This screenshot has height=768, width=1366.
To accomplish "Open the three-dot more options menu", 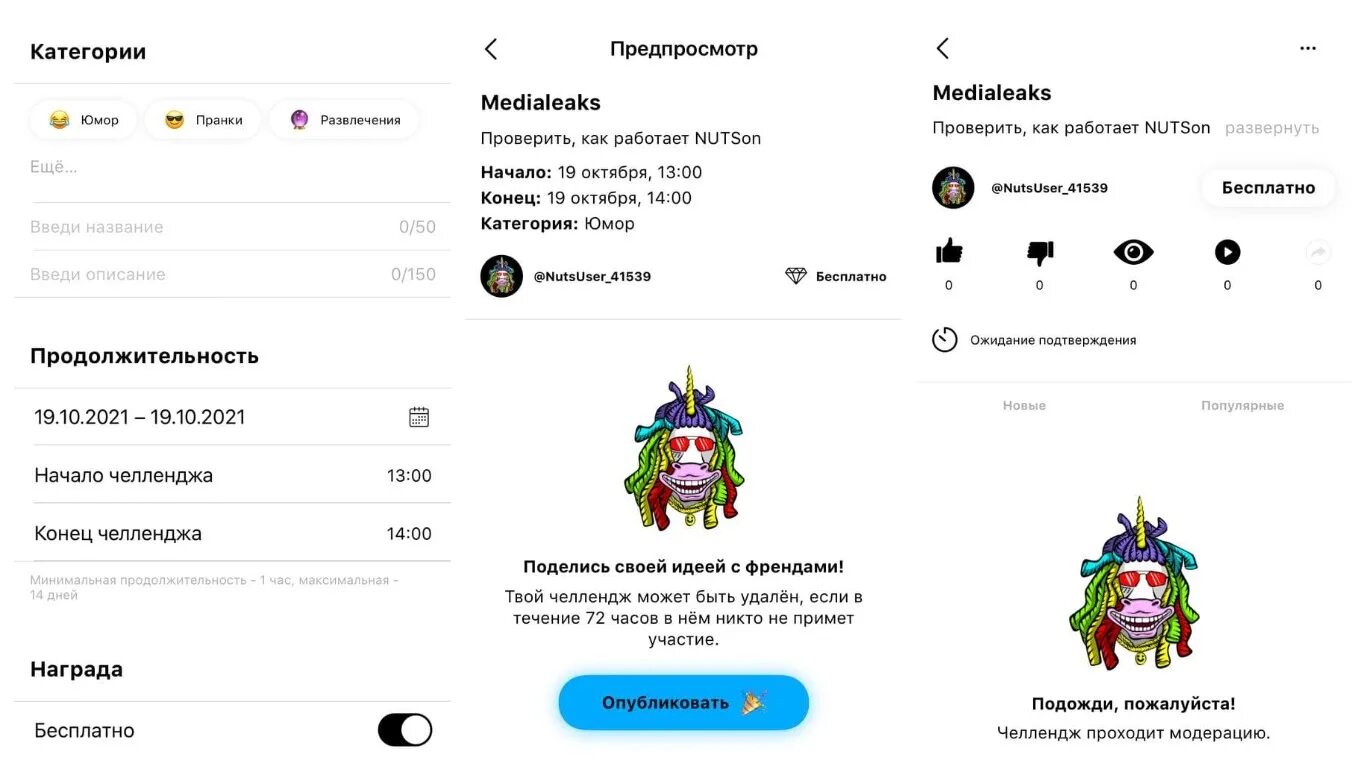I will (x=1308, y=48).
